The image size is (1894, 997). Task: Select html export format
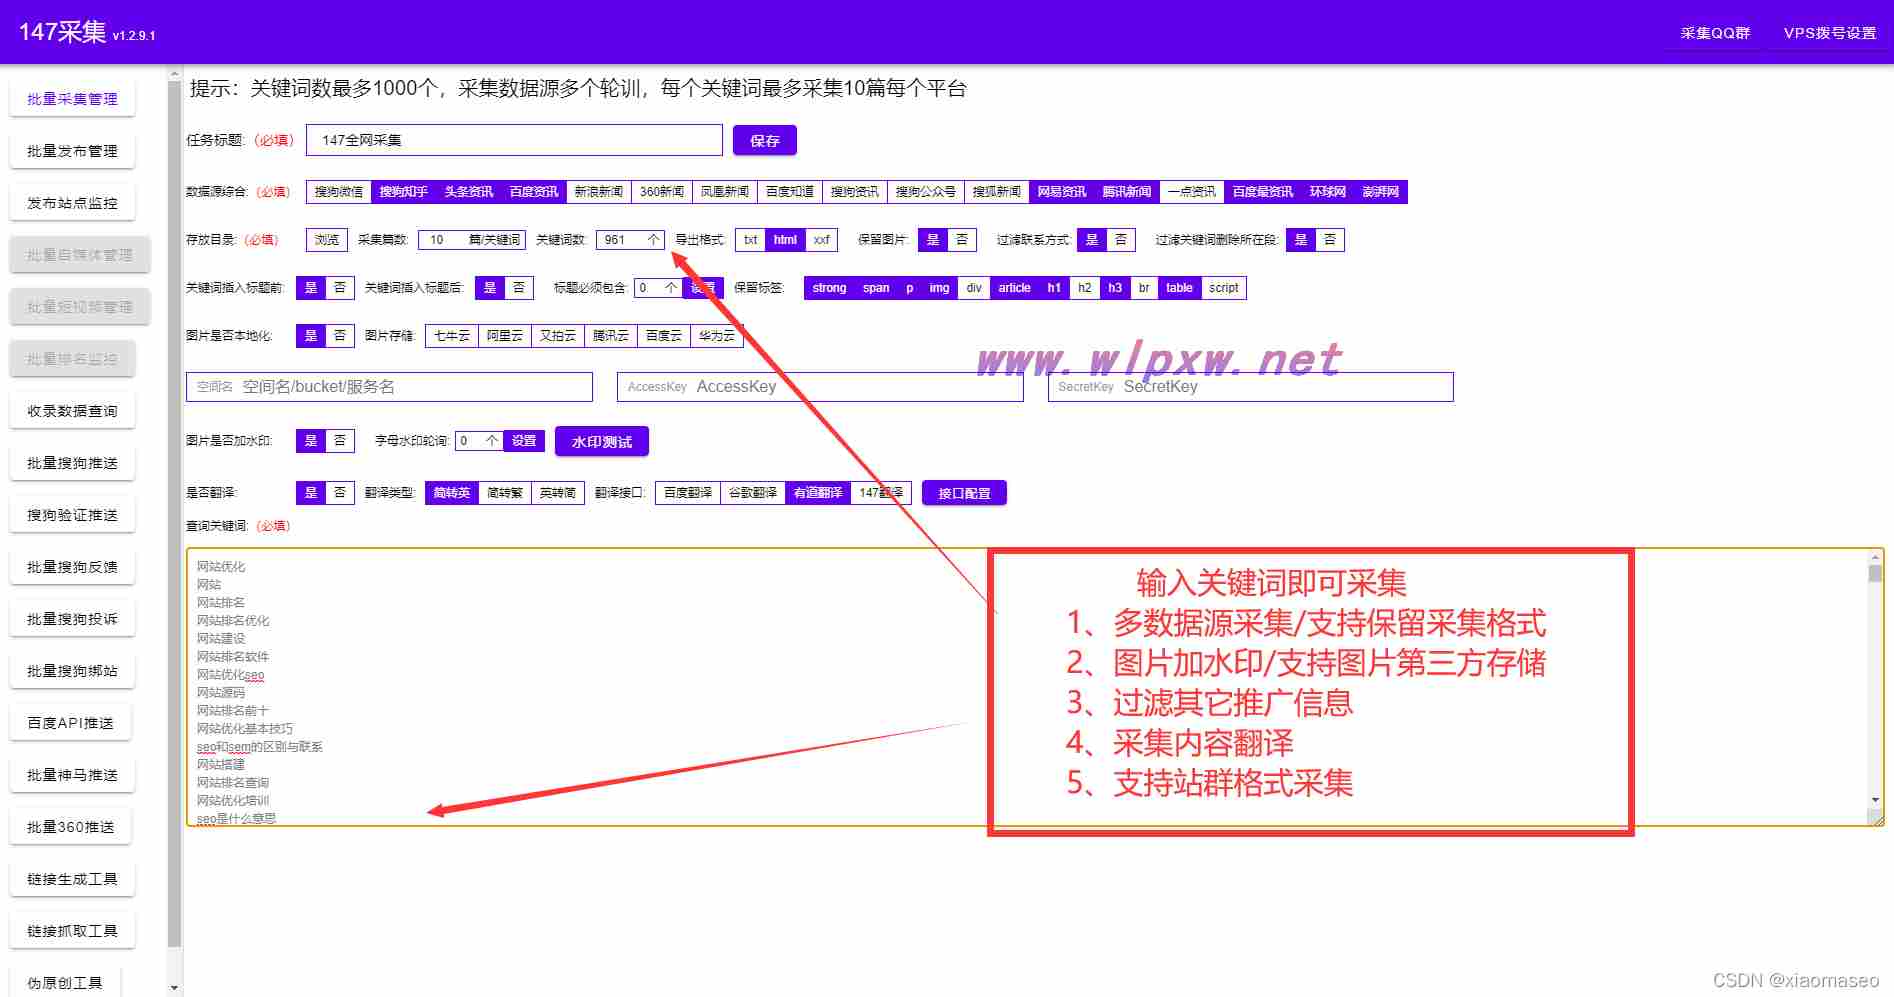coord(785,240)
